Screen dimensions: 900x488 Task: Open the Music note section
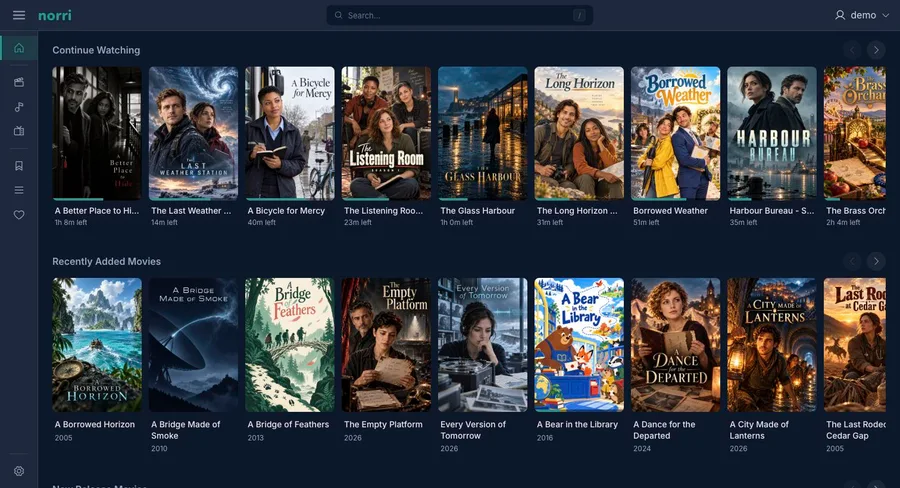pos(19,107)
